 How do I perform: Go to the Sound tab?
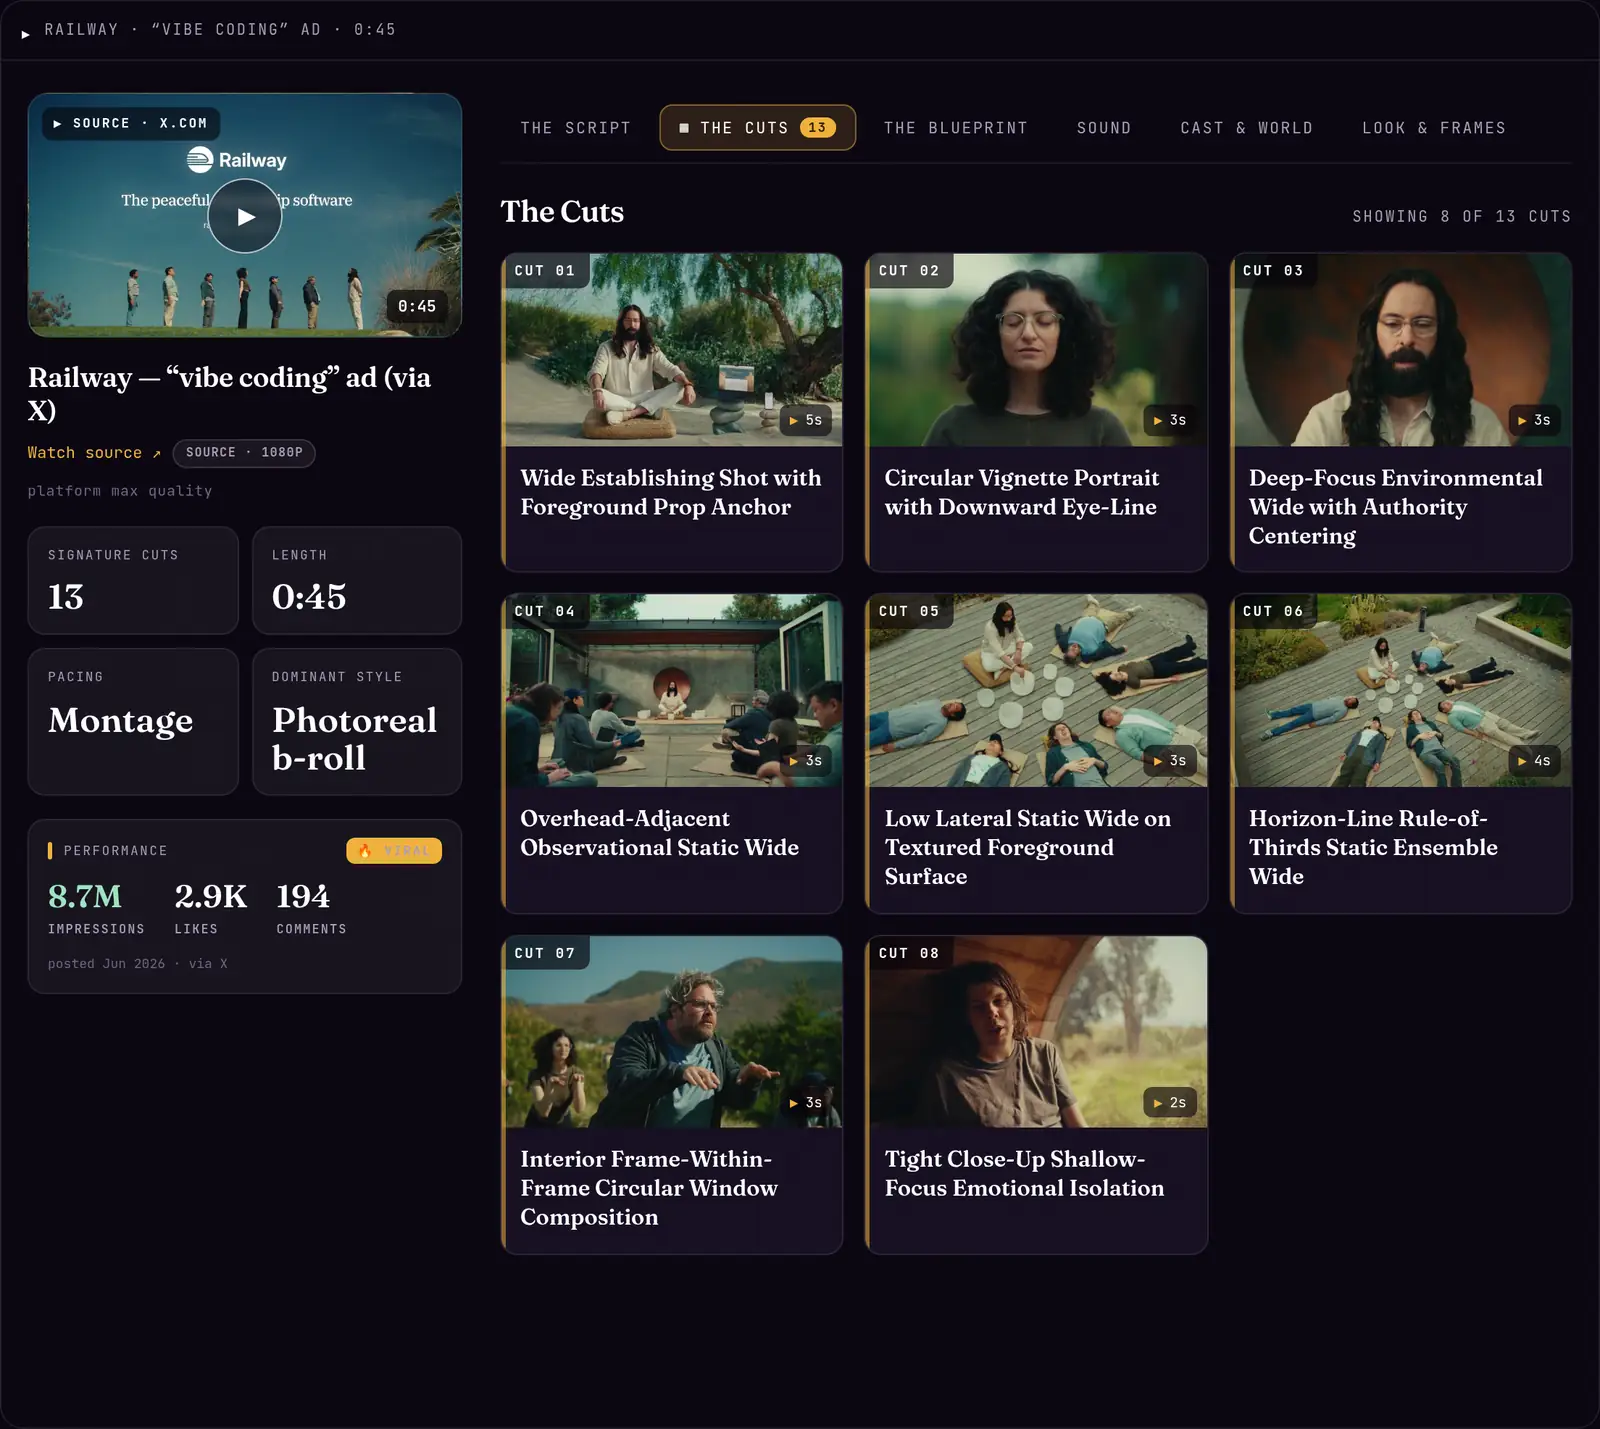coord(1104,128)
